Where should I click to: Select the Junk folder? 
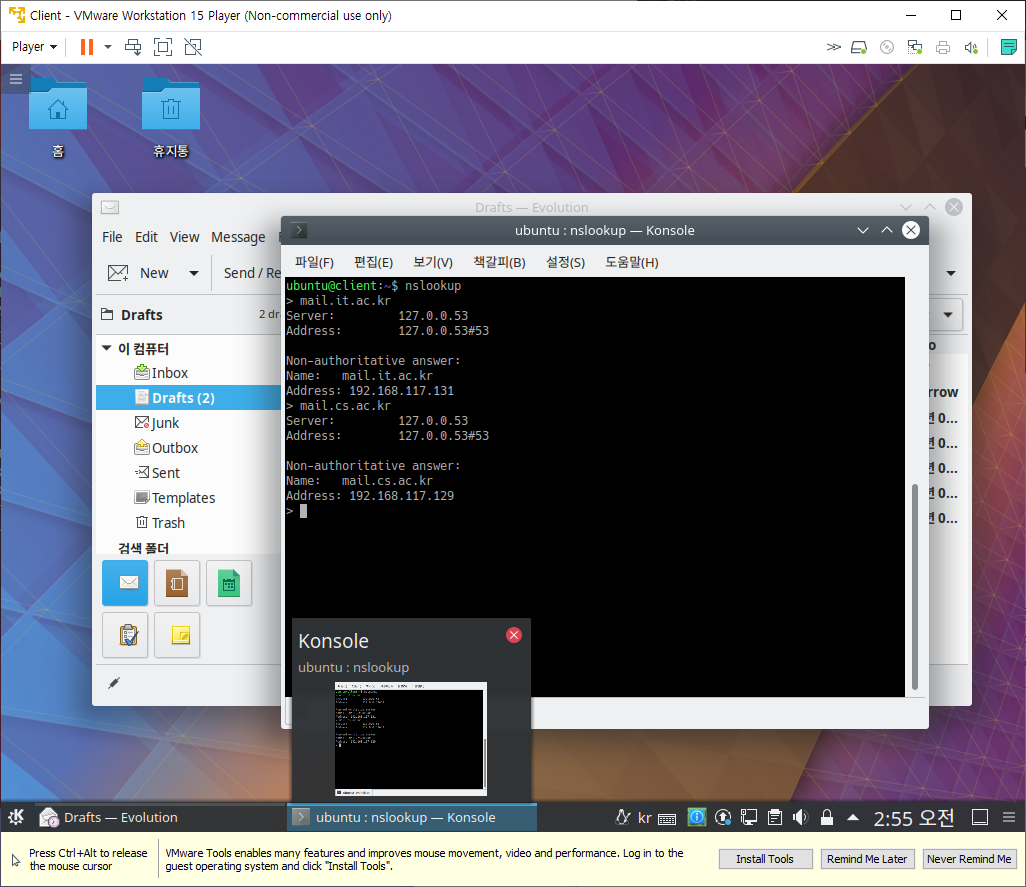tap(188, 423)
